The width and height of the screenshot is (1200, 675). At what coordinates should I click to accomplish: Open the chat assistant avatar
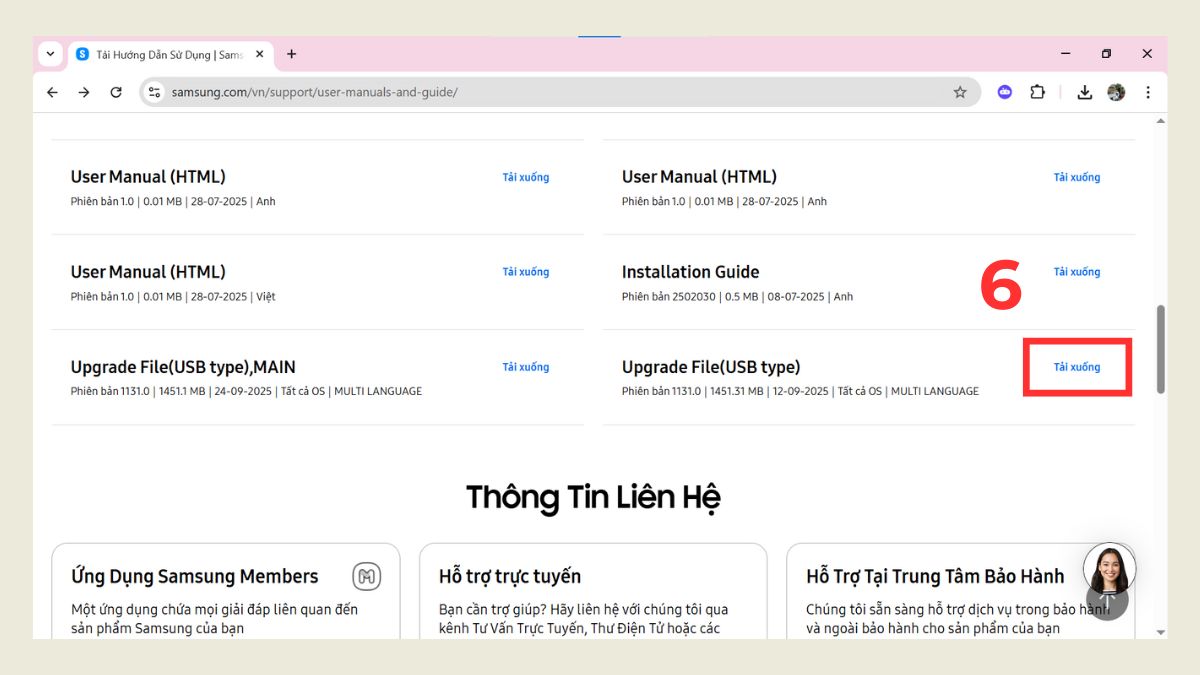pos(1109,569)
